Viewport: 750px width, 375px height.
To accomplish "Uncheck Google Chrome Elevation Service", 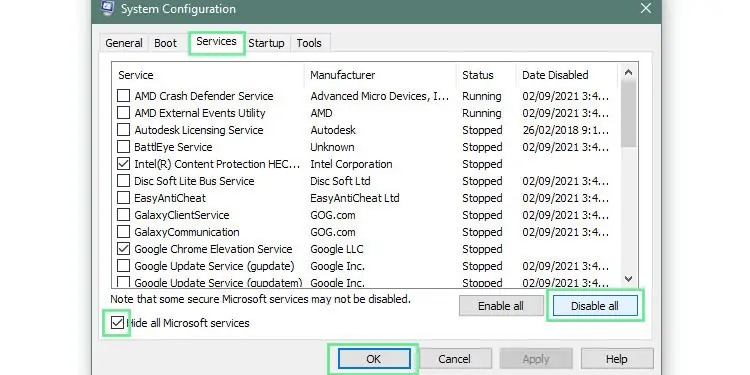I will [123, 249].
